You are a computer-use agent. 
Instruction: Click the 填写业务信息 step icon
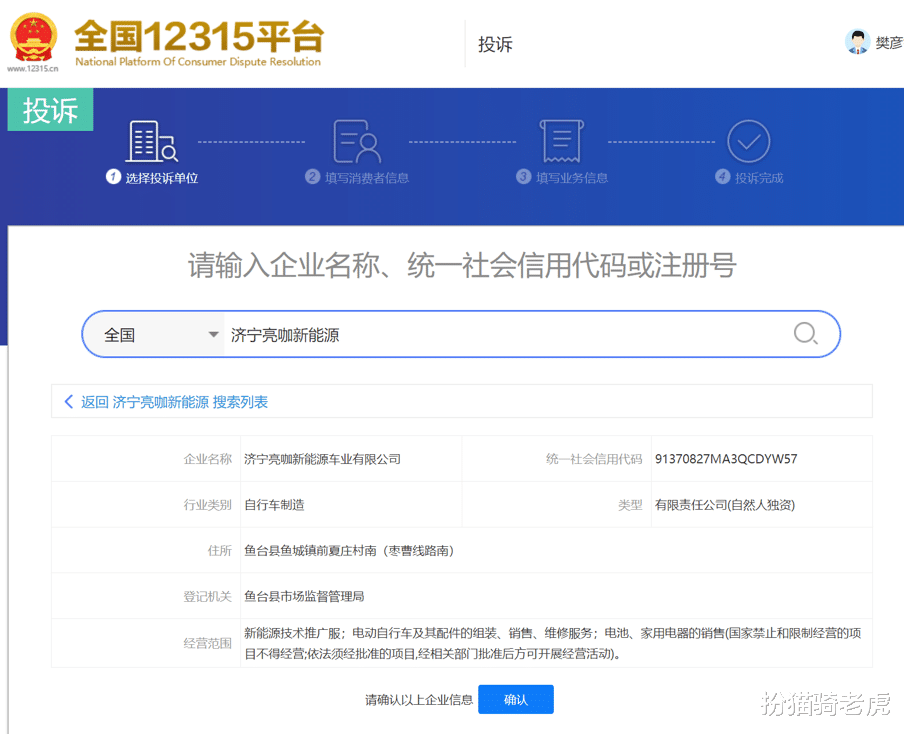[x=561, y=143]
